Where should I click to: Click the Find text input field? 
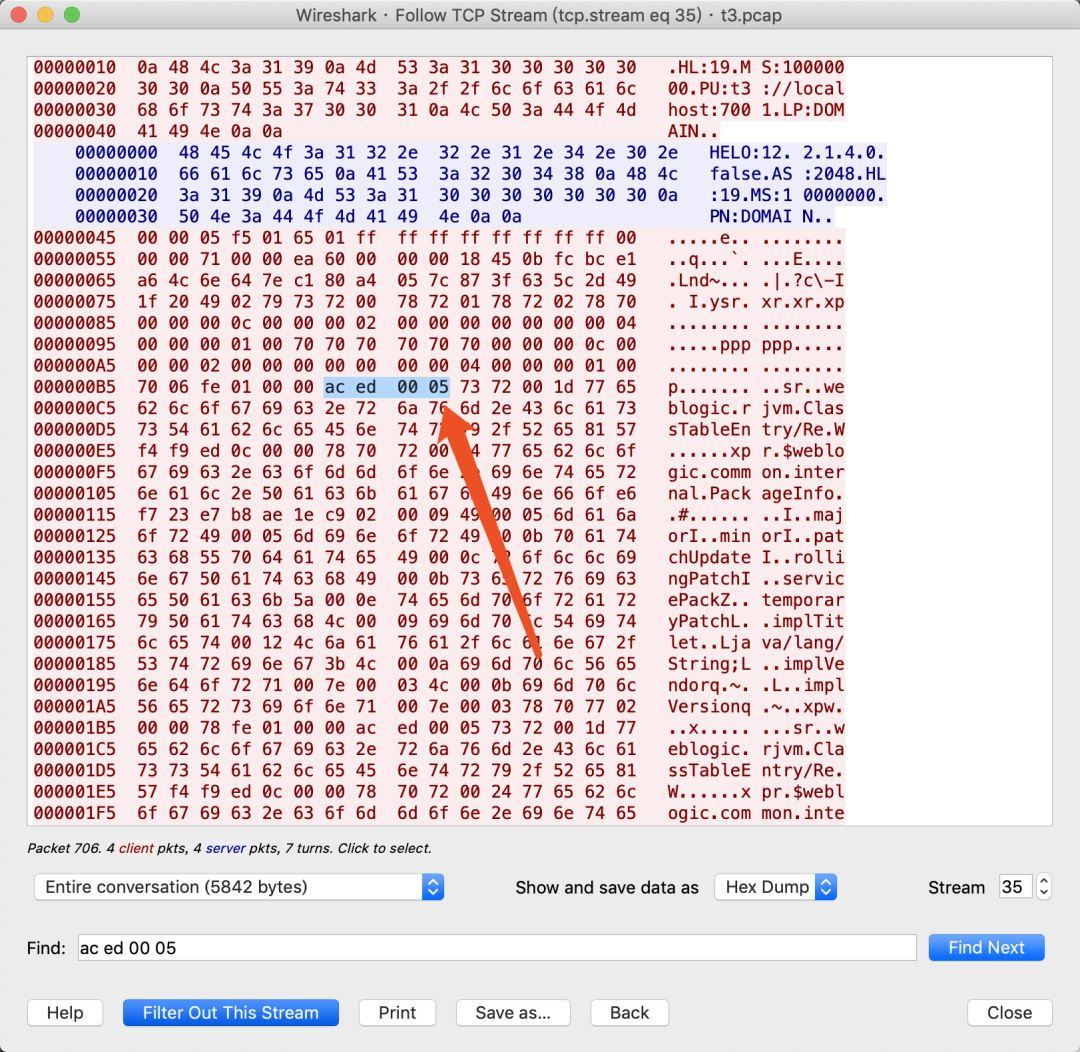pos(497,947)
